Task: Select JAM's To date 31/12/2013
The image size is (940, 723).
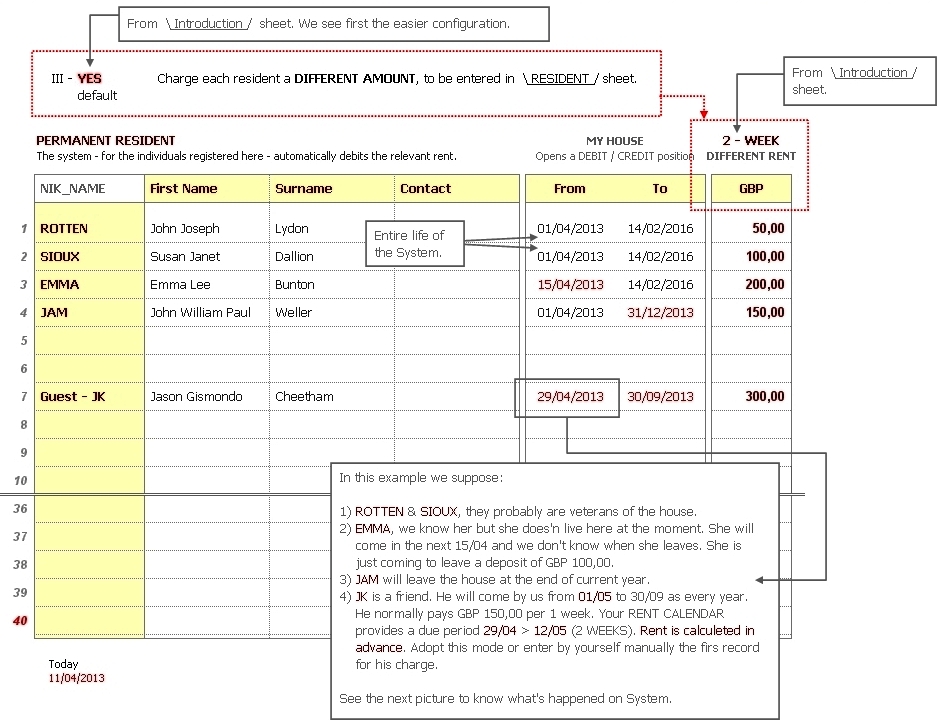Action: (660, 312)
